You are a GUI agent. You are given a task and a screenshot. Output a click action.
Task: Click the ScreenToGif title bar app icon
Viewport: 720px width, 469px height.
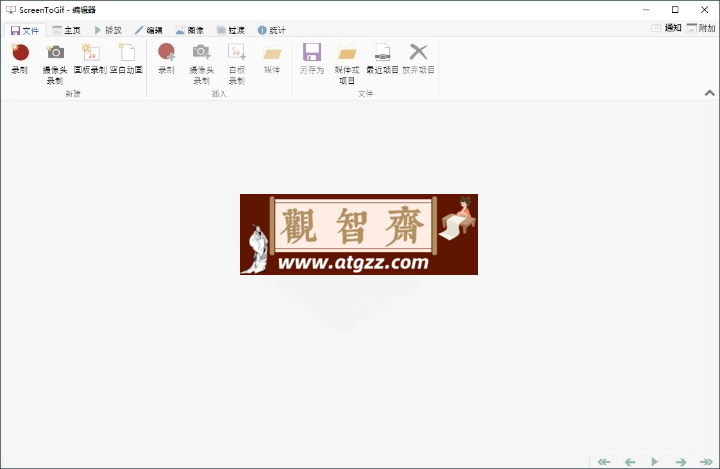click(x=11, y=10)
